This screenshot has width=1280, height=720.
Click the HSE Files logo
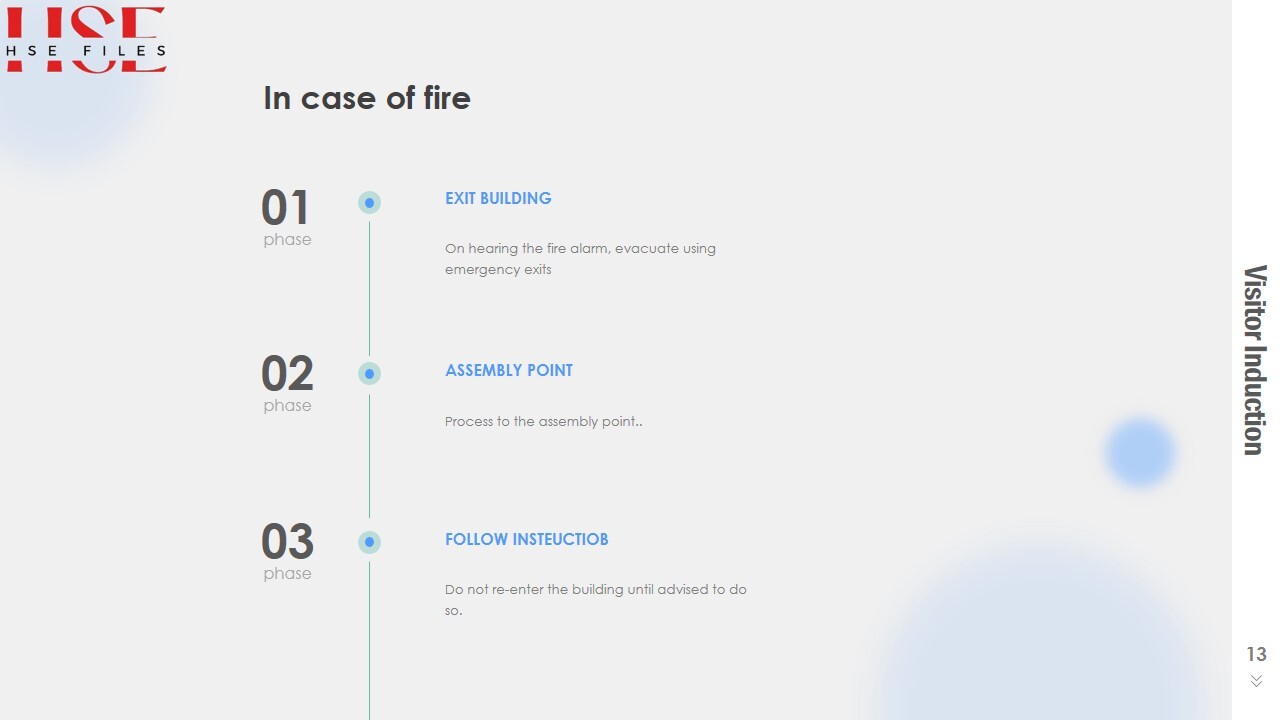point(86,41)
